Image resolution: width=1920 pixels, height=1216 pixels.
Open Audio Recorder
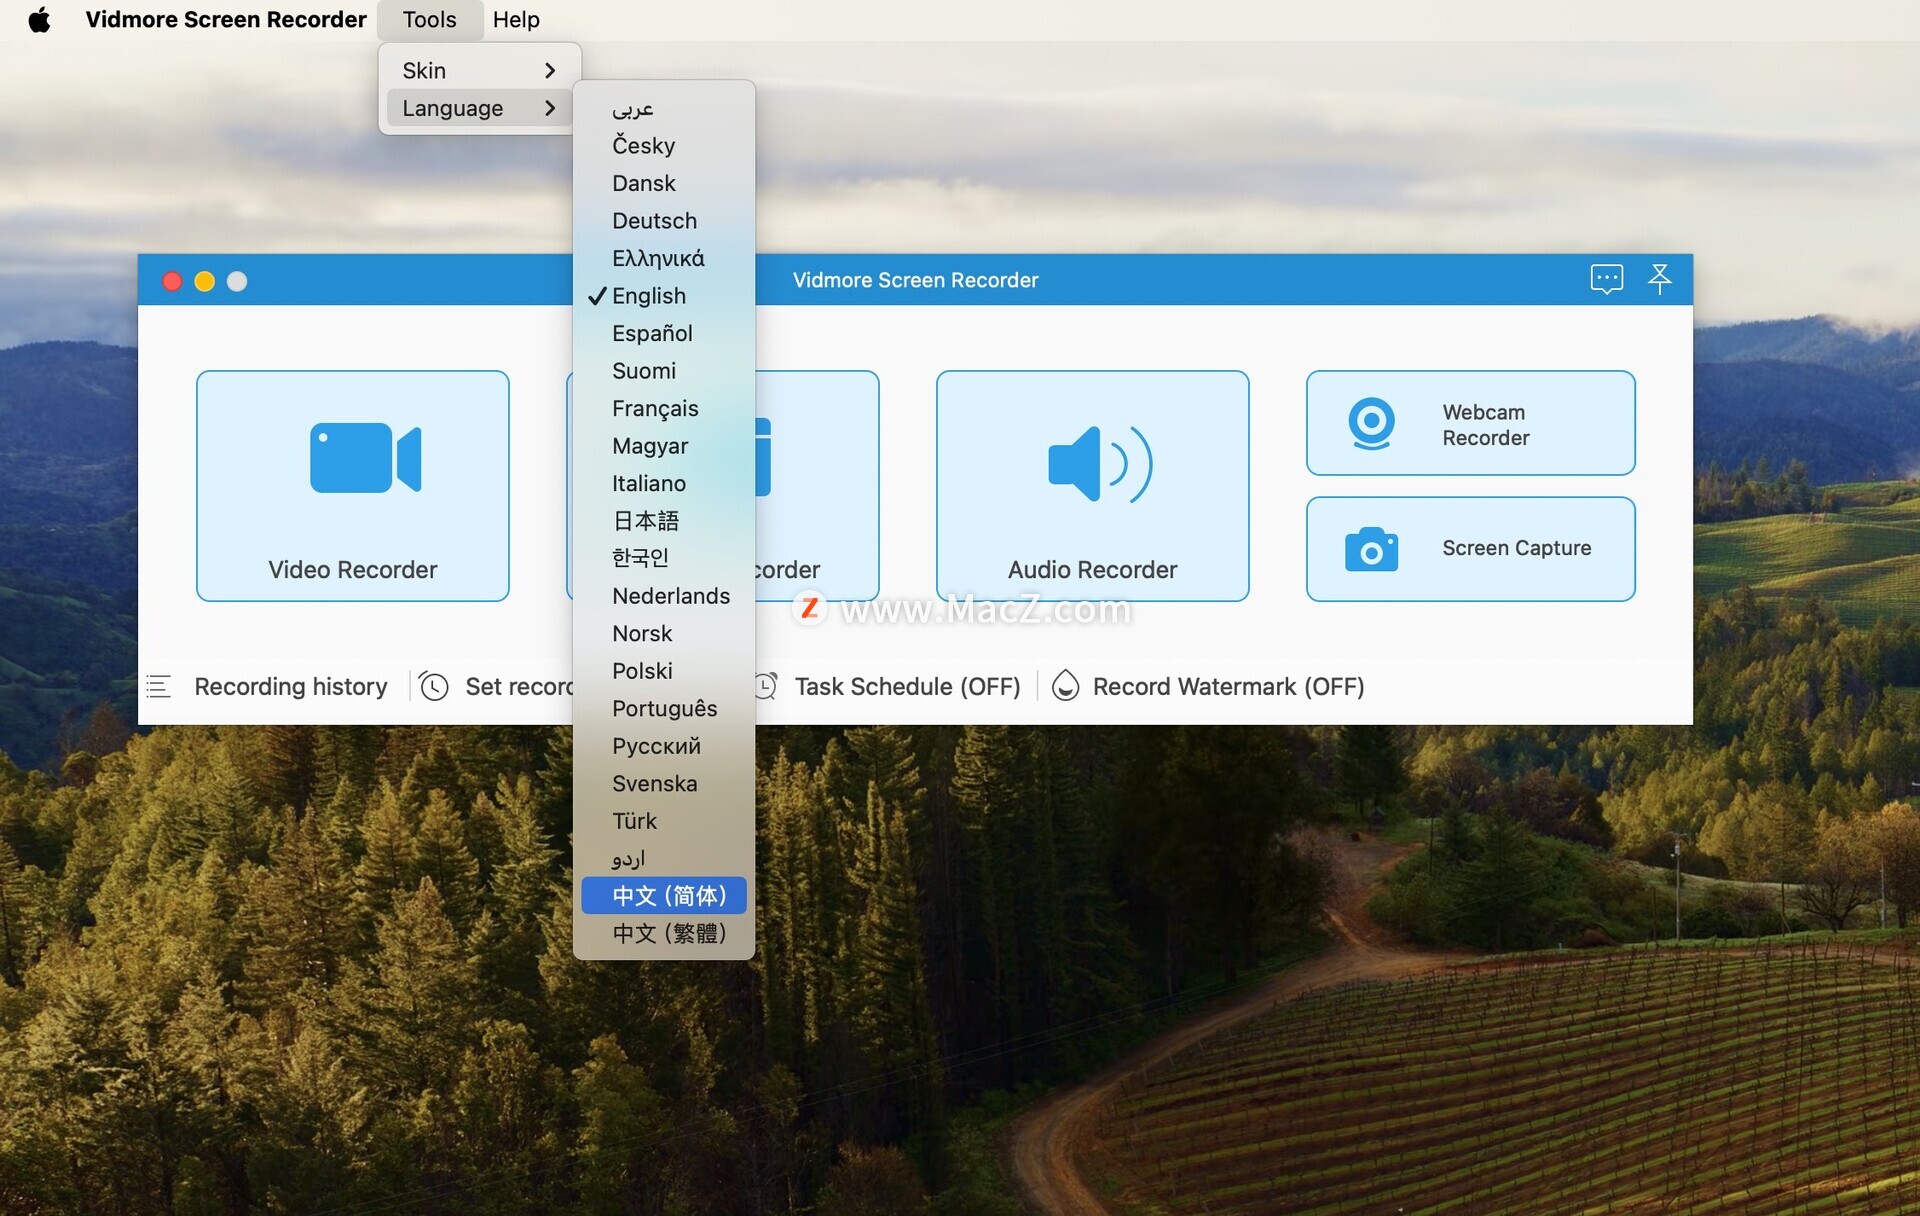click(x=1093, y=486)
